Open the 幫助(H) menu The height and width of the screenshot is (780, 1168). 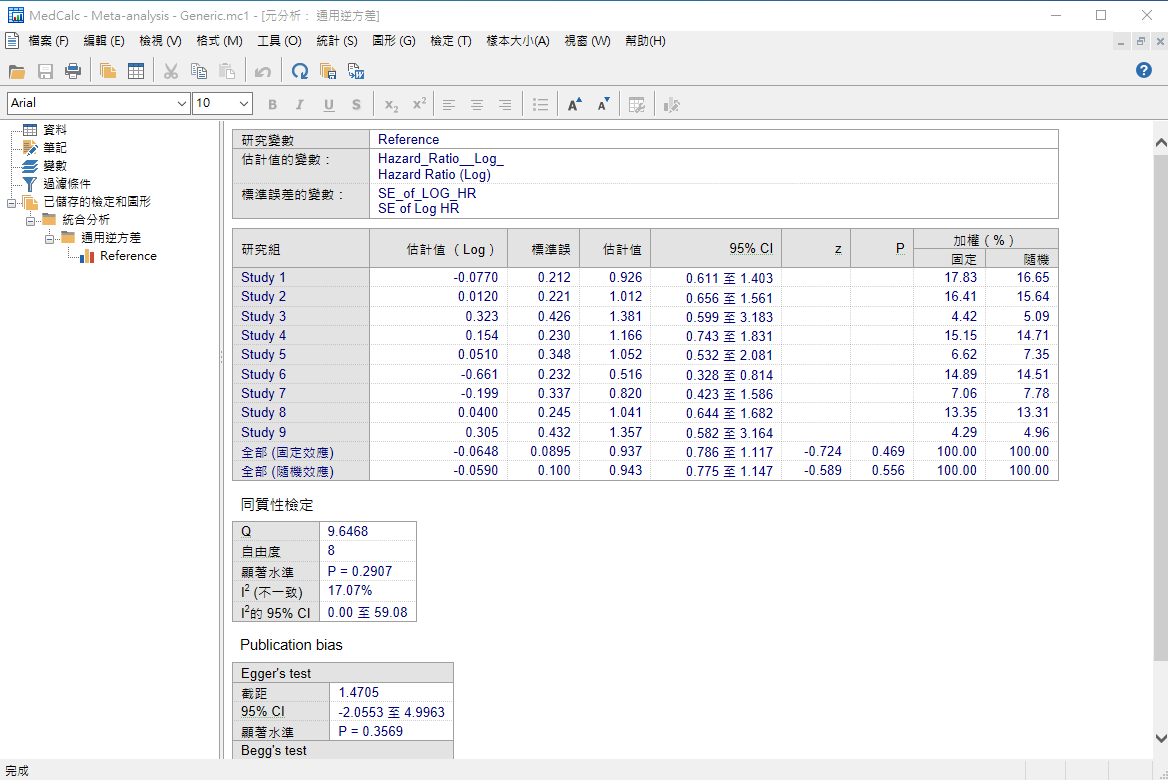point(645,41)
